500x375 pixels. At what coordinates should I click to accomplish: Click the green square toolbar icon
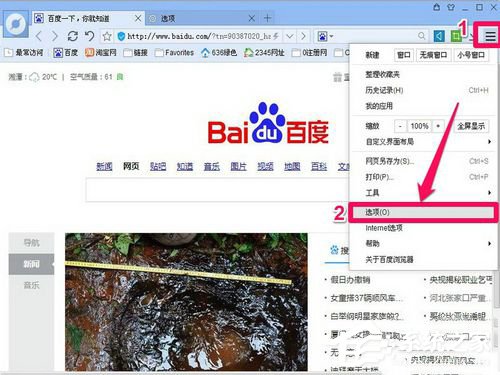coord(456,36)
